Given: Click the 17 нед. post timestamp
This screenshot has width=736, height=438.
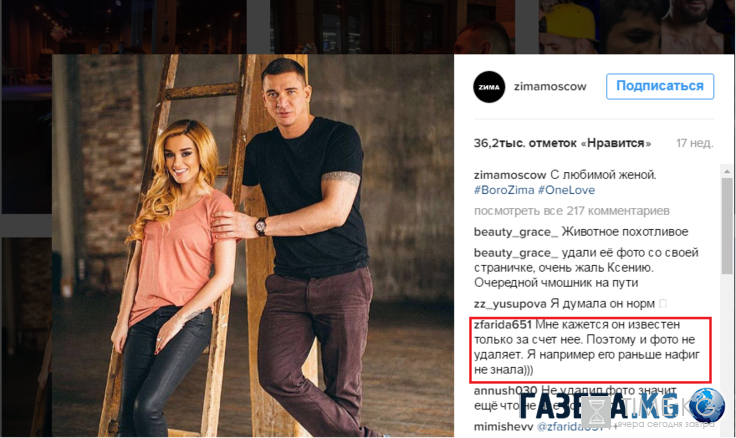Looking at the screenshot, I should [x=694, y=143].
